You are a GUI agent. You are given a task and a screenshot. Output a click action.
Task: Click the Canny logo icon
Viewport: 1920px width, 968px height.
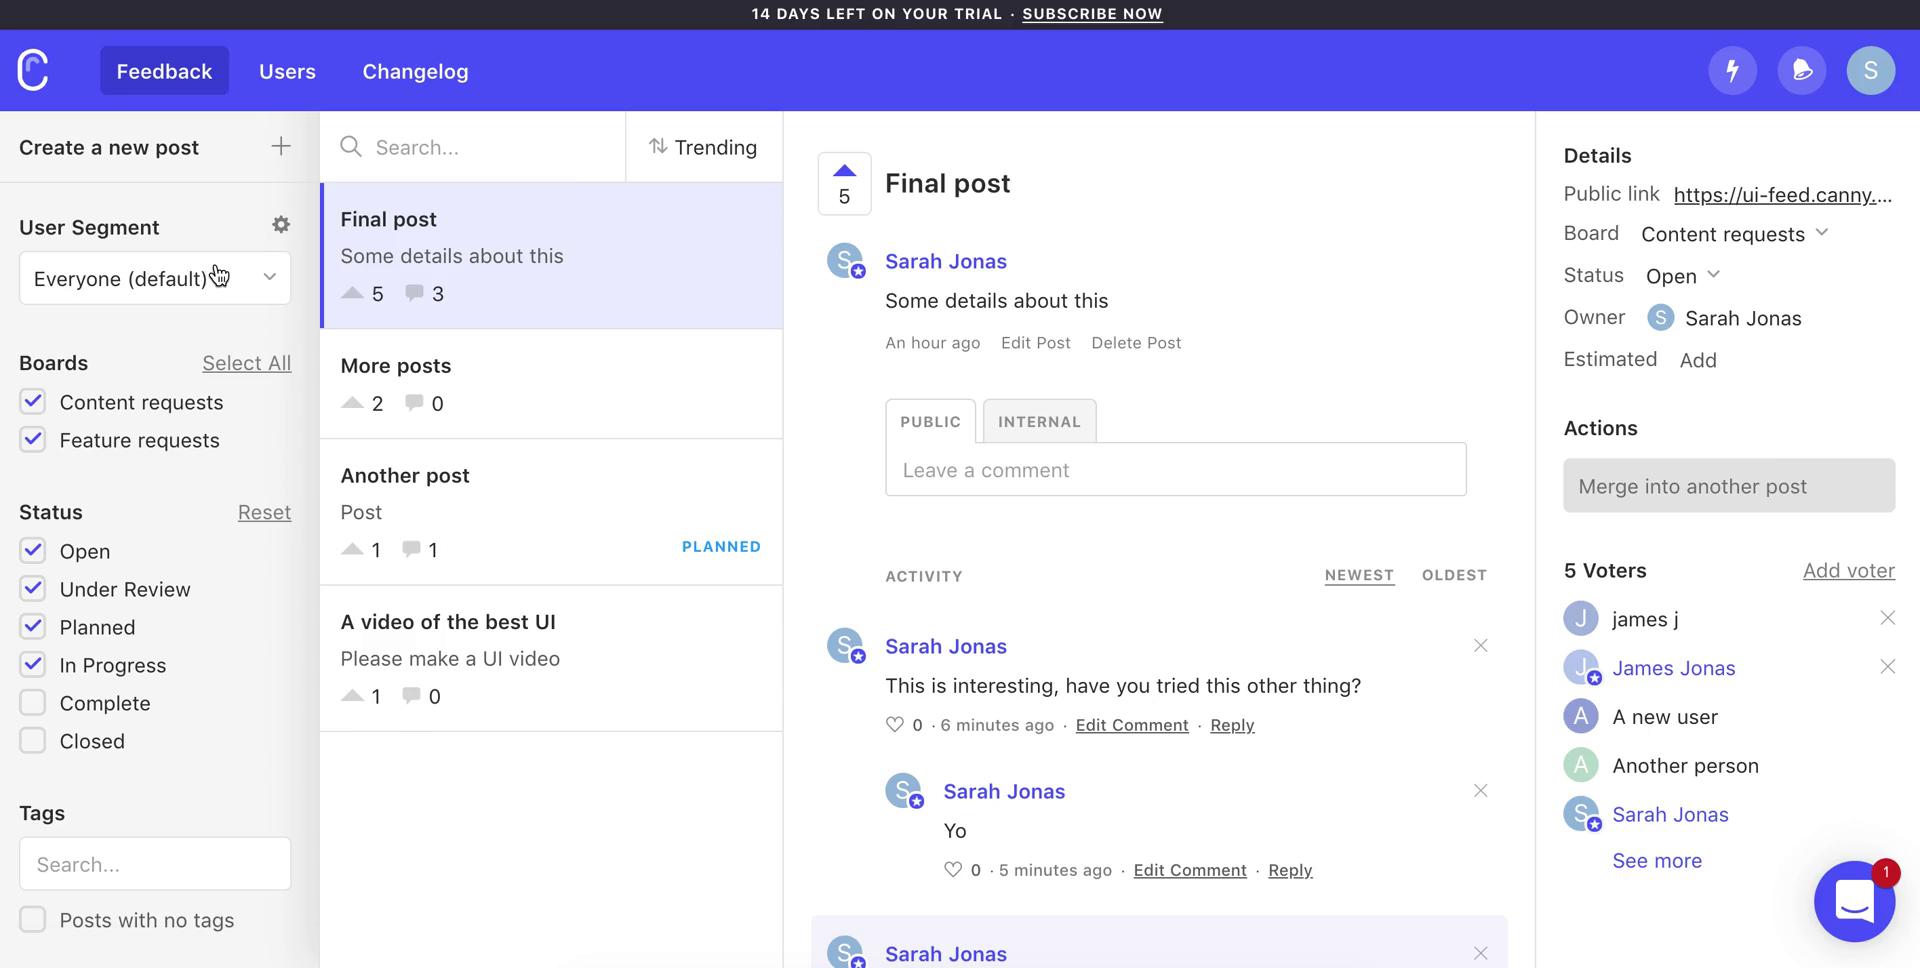click(33, 70)
